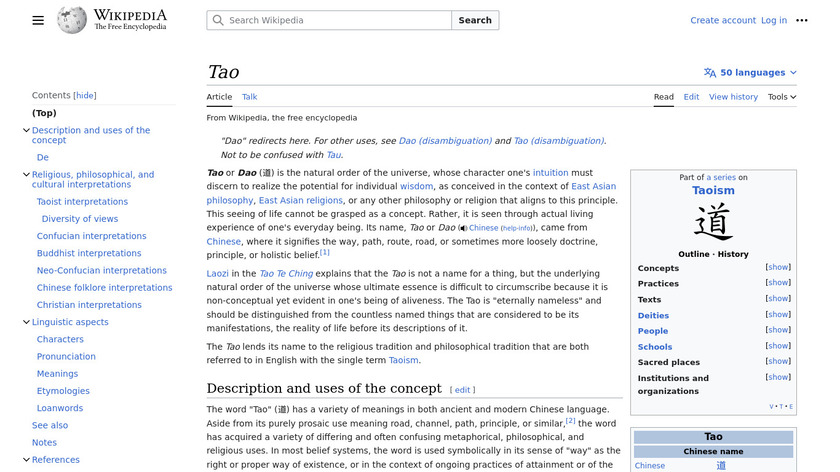Image resolution: width=840 pixels, height=472 pixels.
Task: Play the Chinese pronunciation audio icon
Action: click(463, 228)
